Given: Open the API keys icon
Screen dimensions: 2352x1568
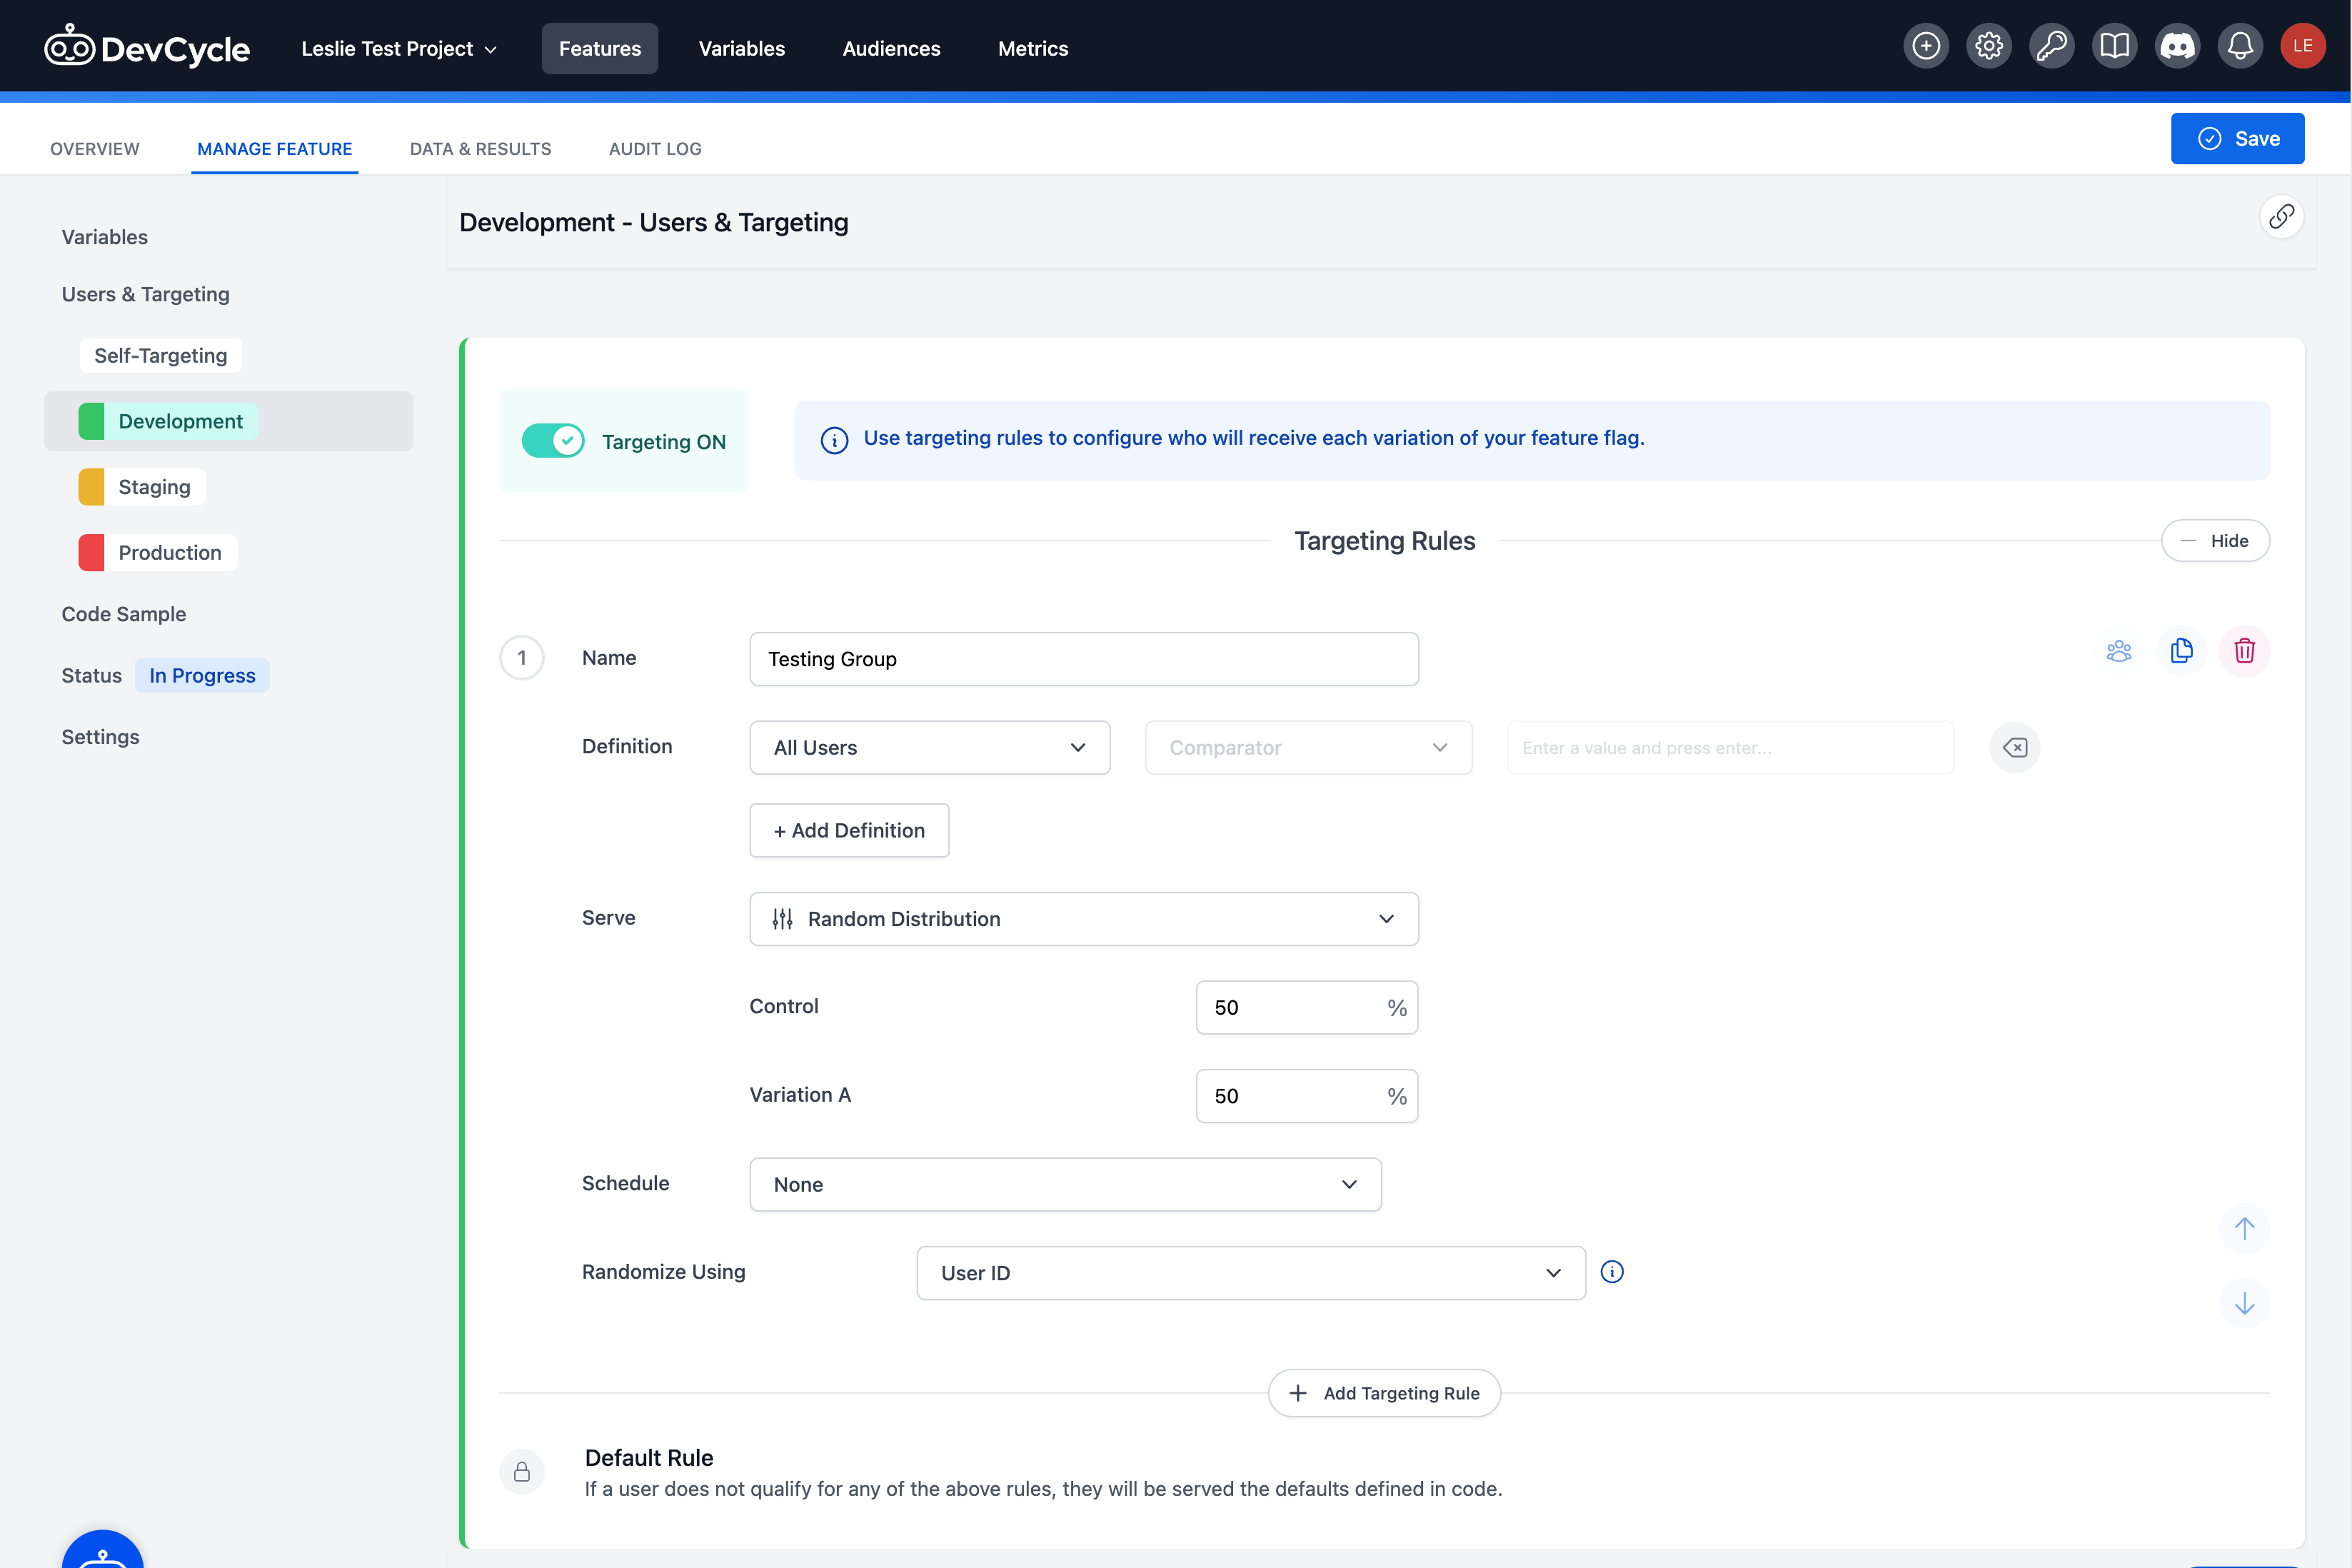Looking at the screenshot, I should 2051,47.
